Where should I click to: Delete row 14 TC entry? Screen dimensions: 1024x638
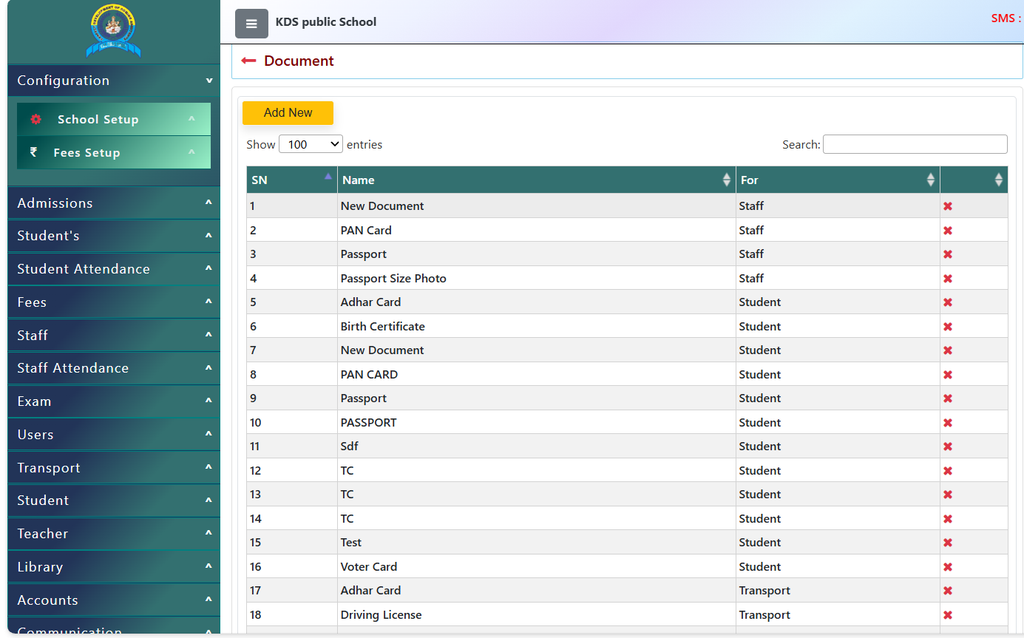pyautogui.click(x=948, y=519)
